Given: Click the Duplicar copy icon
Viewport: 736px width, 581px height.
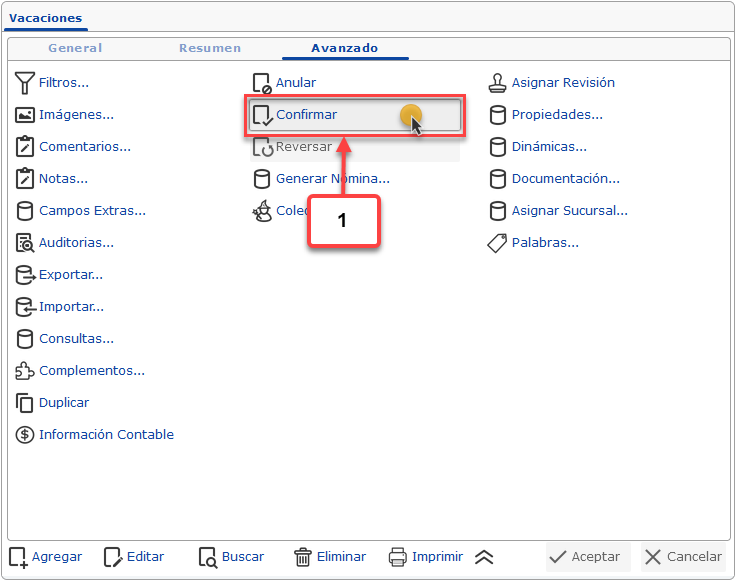Looking at the screenshot, I should coord(24,403).
